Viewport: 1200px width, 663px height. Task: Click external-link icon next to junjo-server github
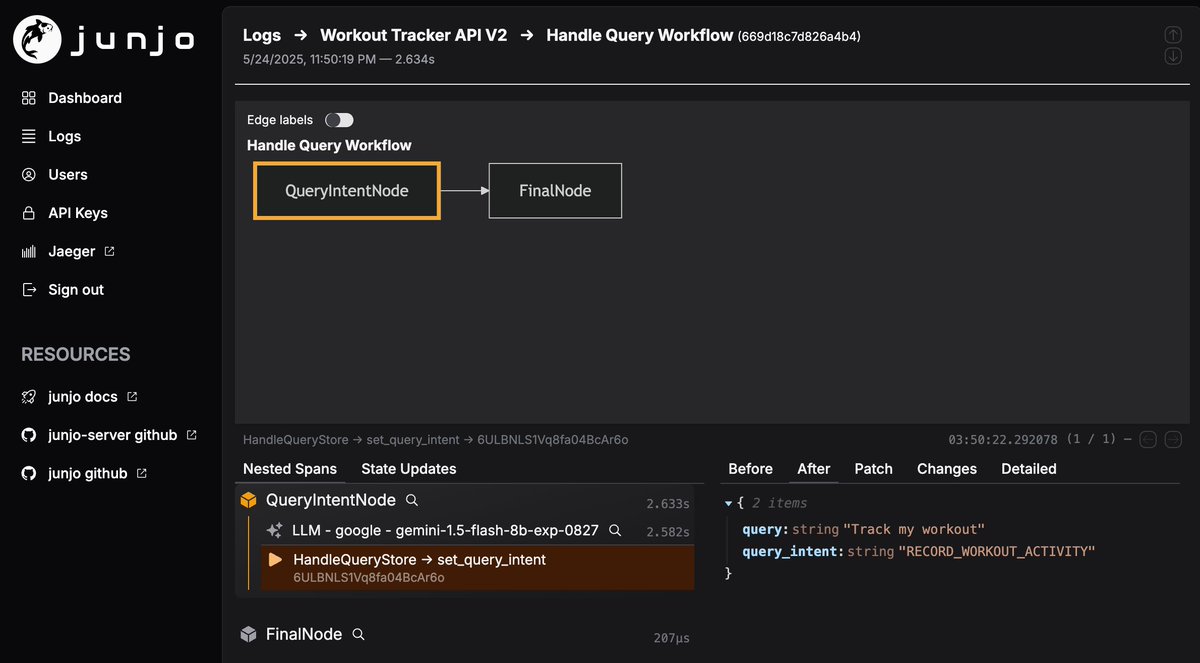(192, 435)
